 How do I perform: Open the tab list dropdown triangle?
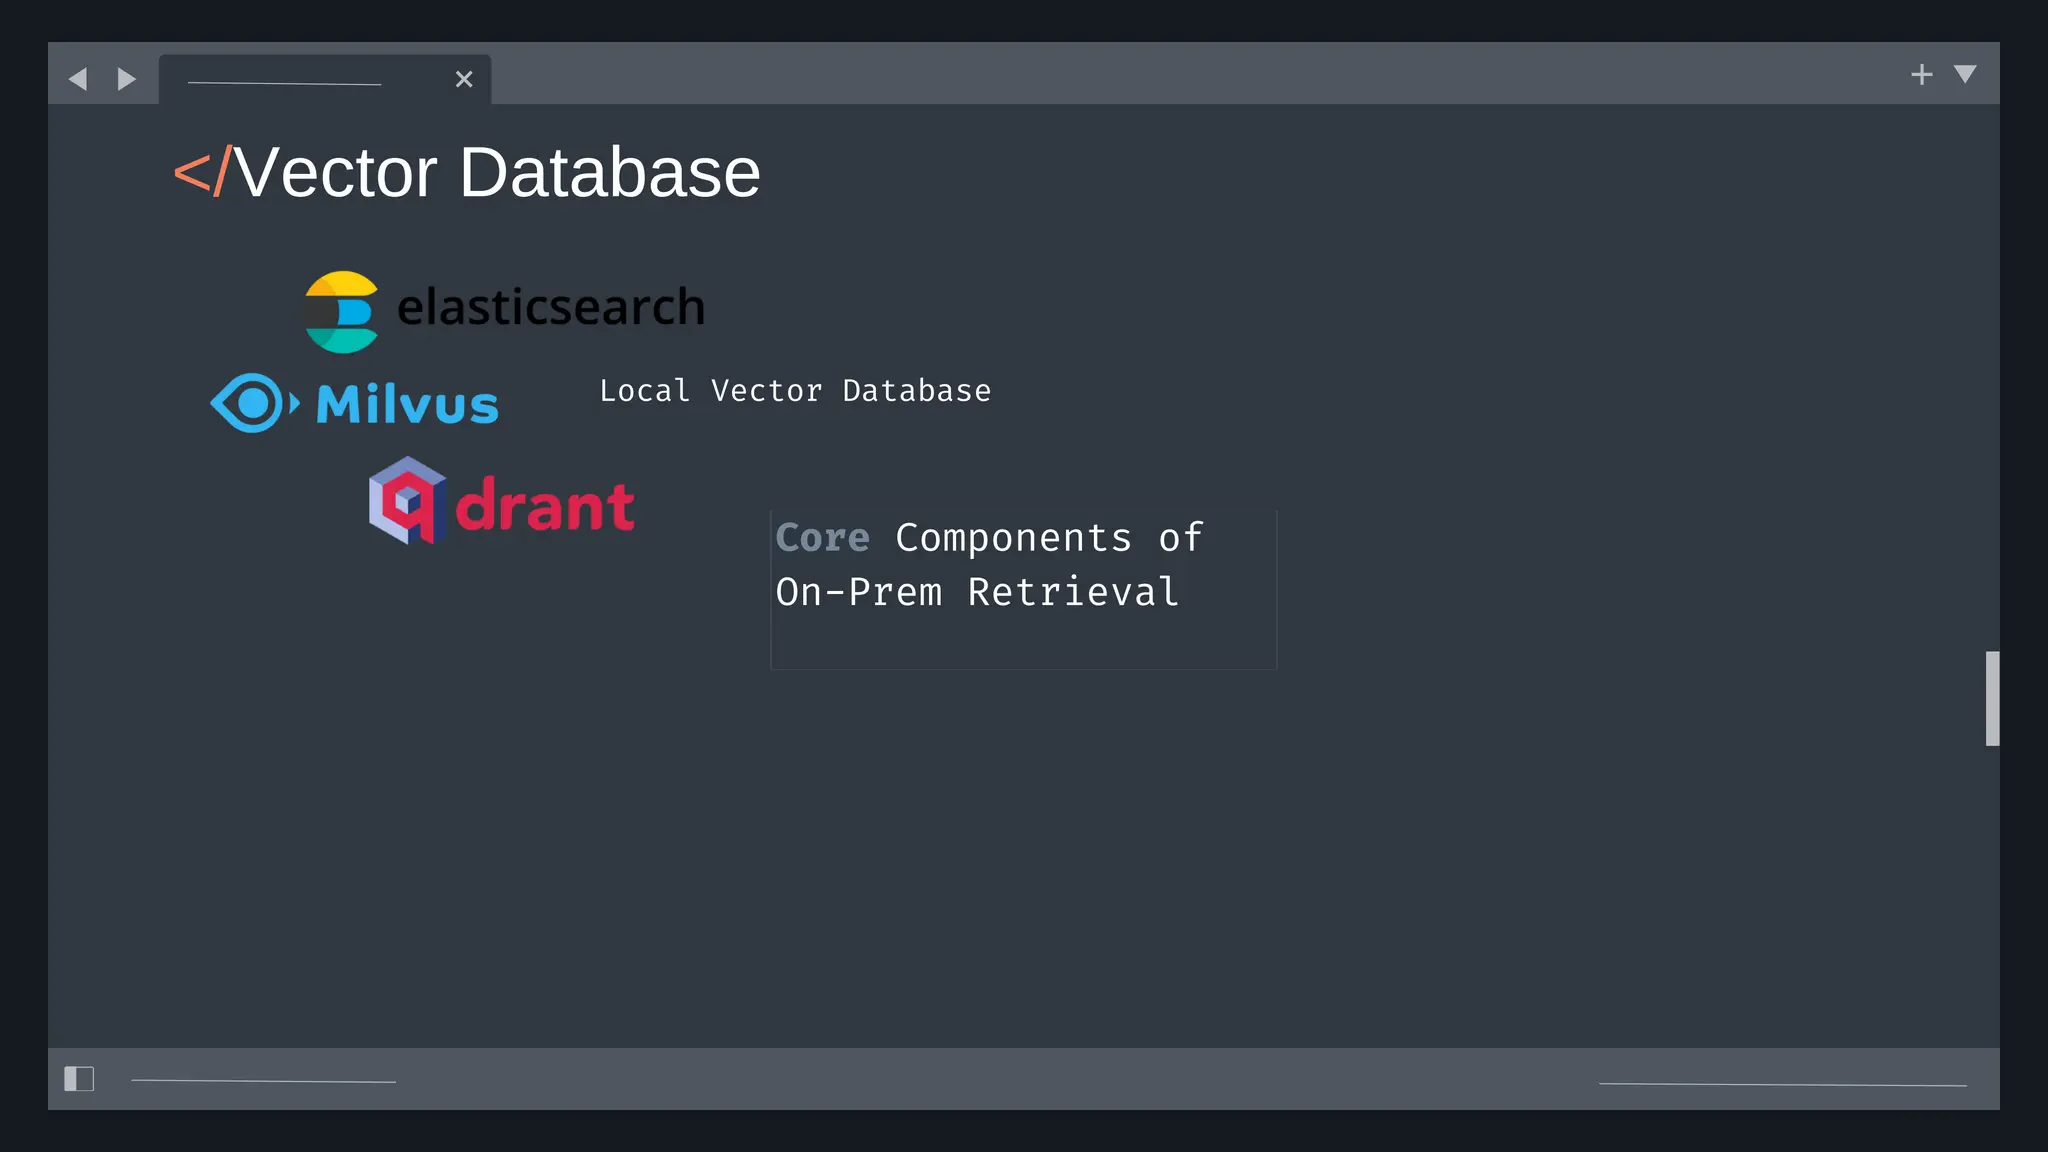[x=1965, y=74]
